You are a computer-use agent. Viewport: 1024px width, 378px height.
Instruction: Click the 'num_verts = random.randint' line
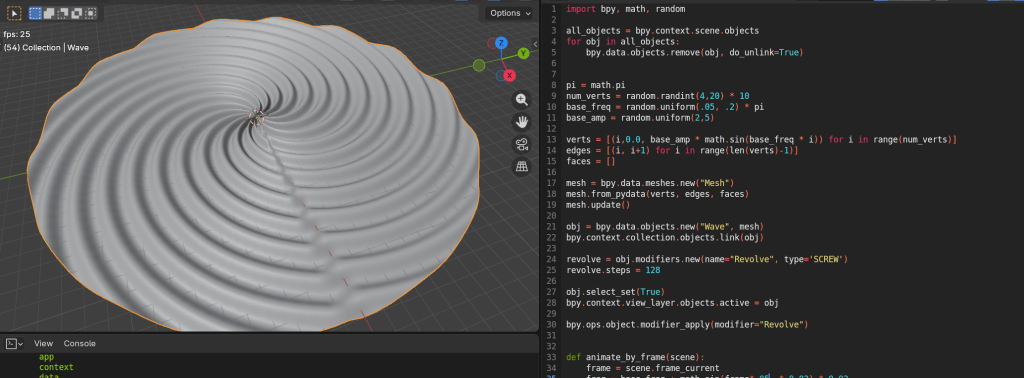(658, 96)
